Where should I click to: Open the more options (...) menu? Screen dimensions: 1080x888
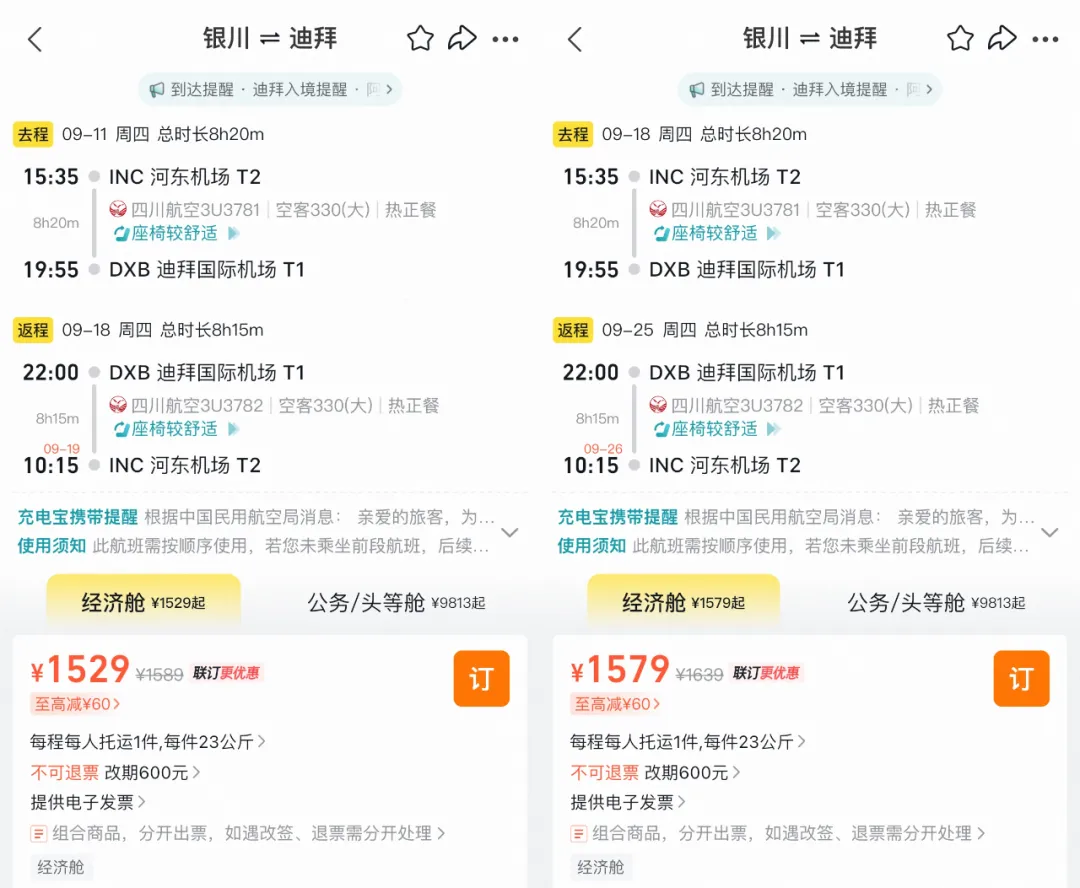tap(506, 38)
